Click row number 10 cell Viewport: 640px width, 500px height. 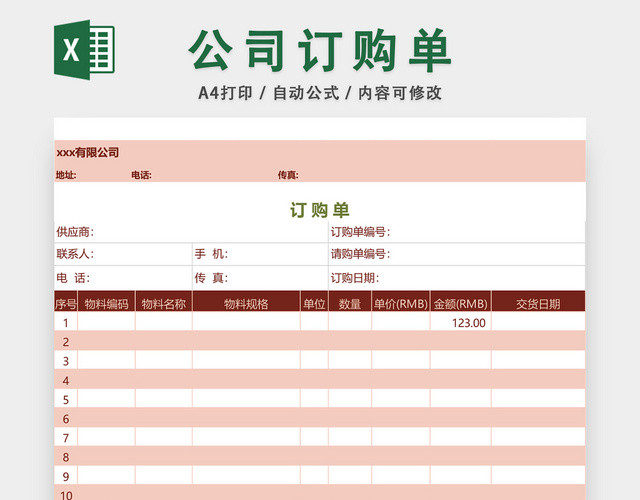coord(66,493)
